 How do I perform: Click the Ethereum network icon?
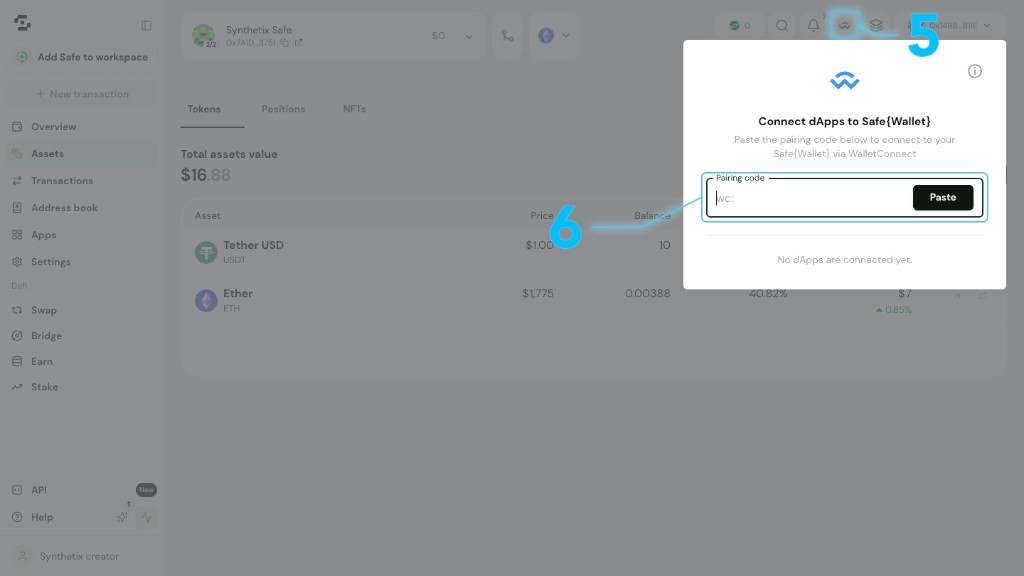(x=546, y=35)
